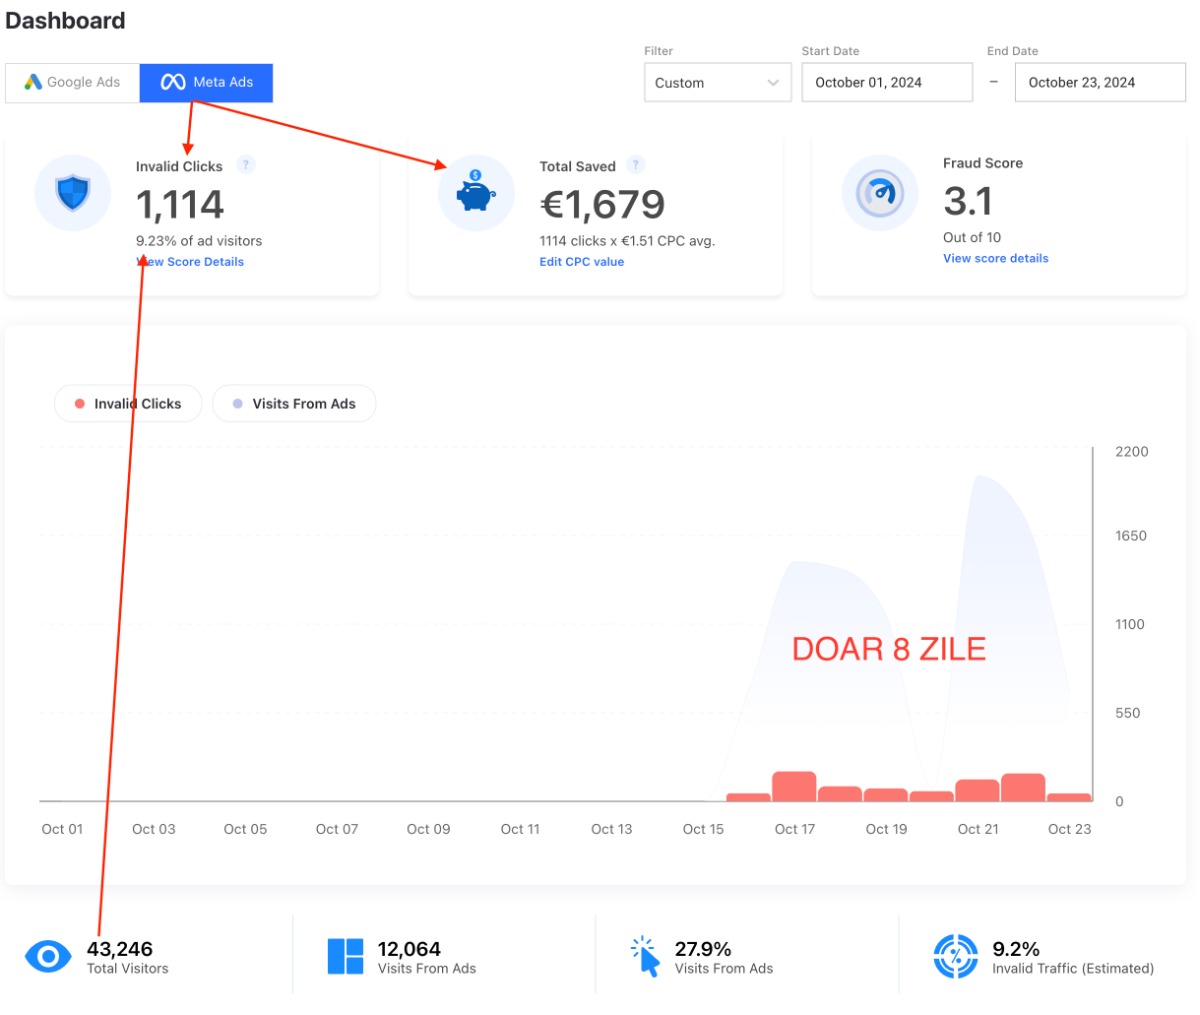Click the 27.9% visits percentage
This screenshot has width=1200, height=1015.
[x=703, y=949]
